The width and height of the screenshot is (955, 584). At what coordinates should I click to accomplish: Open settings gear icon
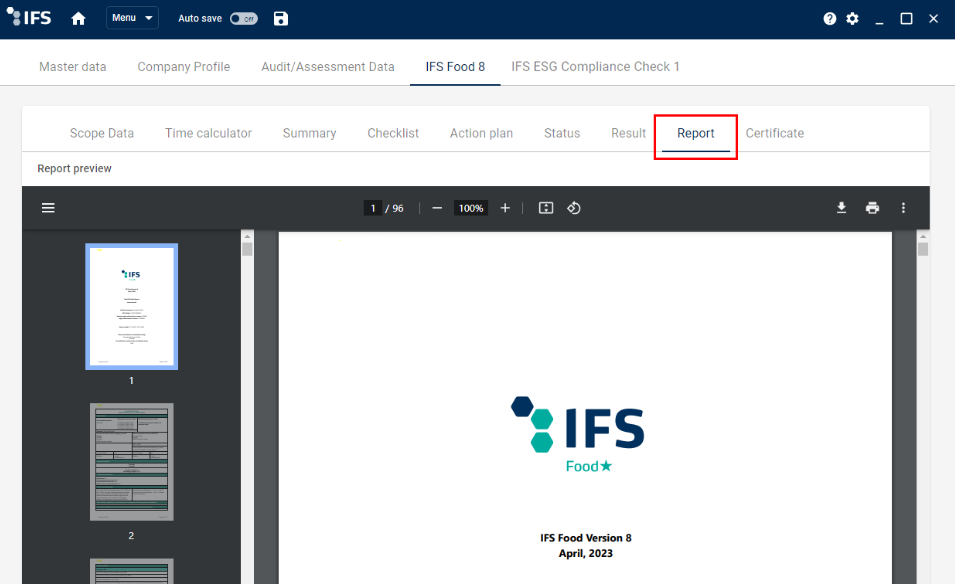[x=852, y=19]
